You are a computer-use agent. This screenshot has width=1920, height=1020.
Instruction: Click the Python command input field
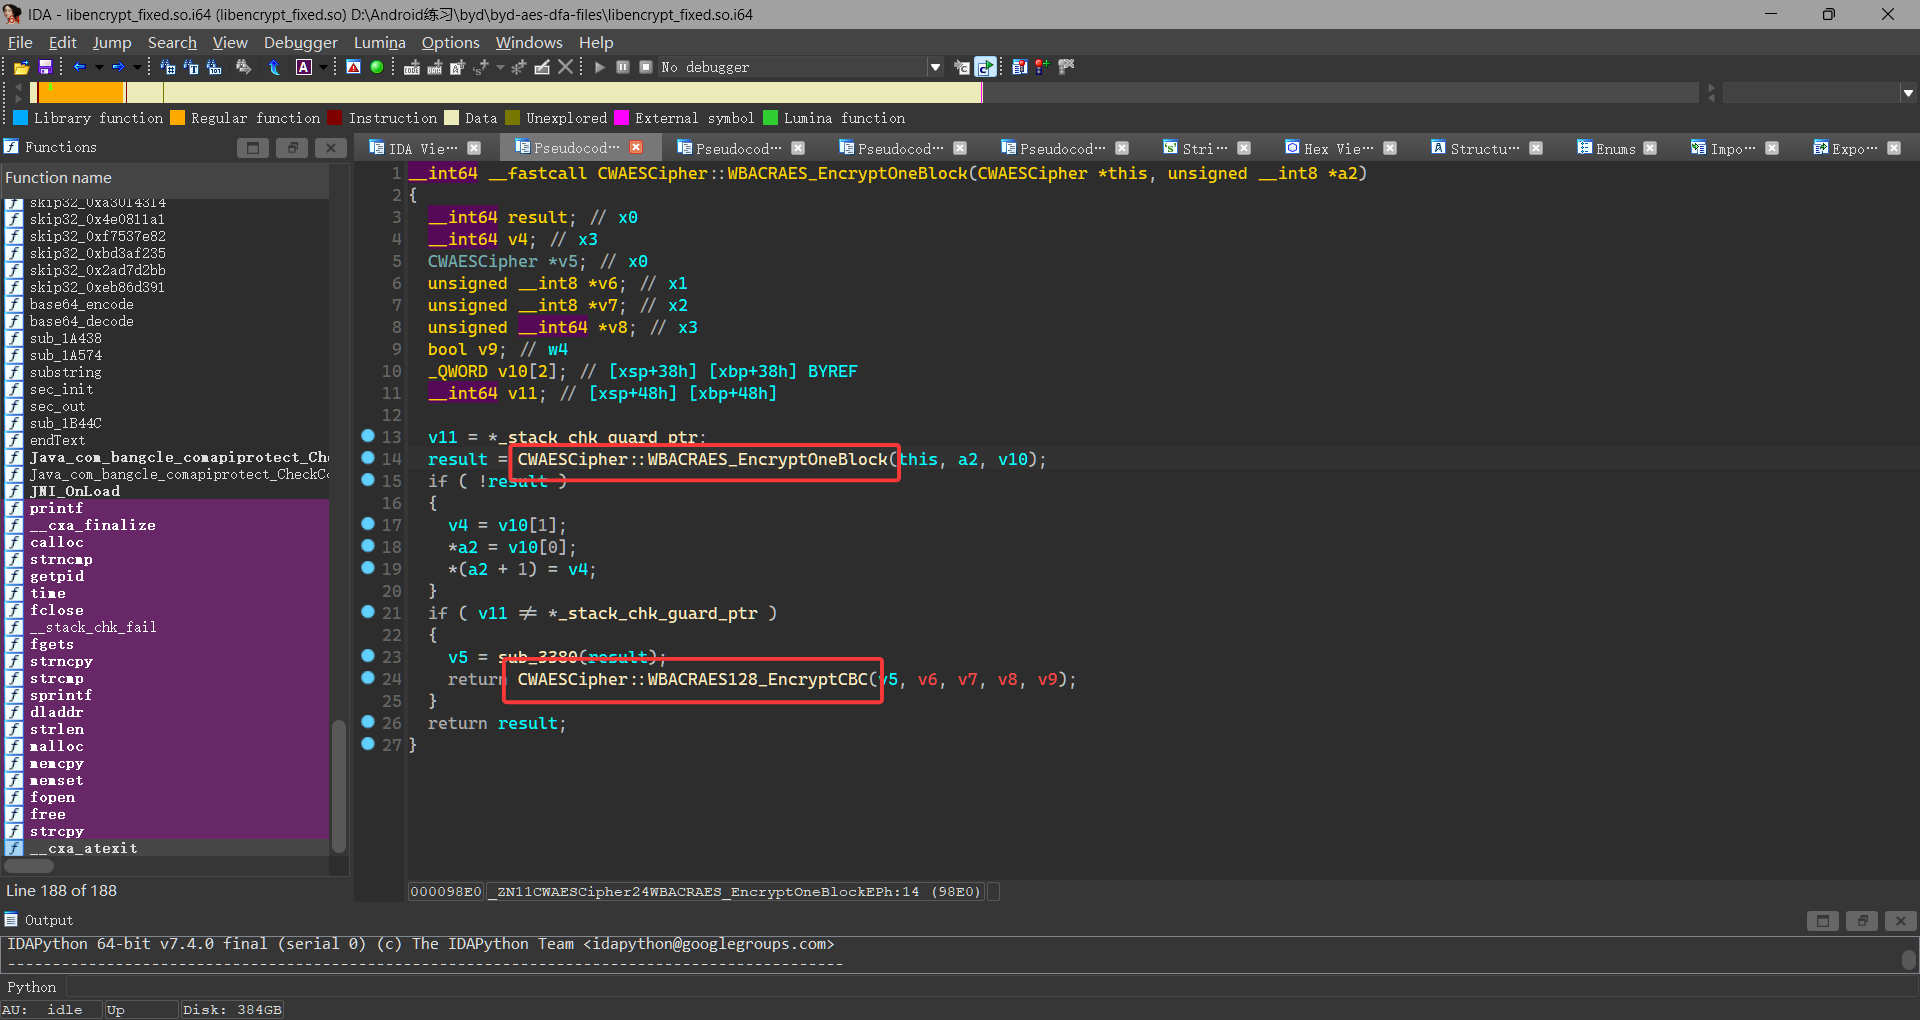[990, 987]
